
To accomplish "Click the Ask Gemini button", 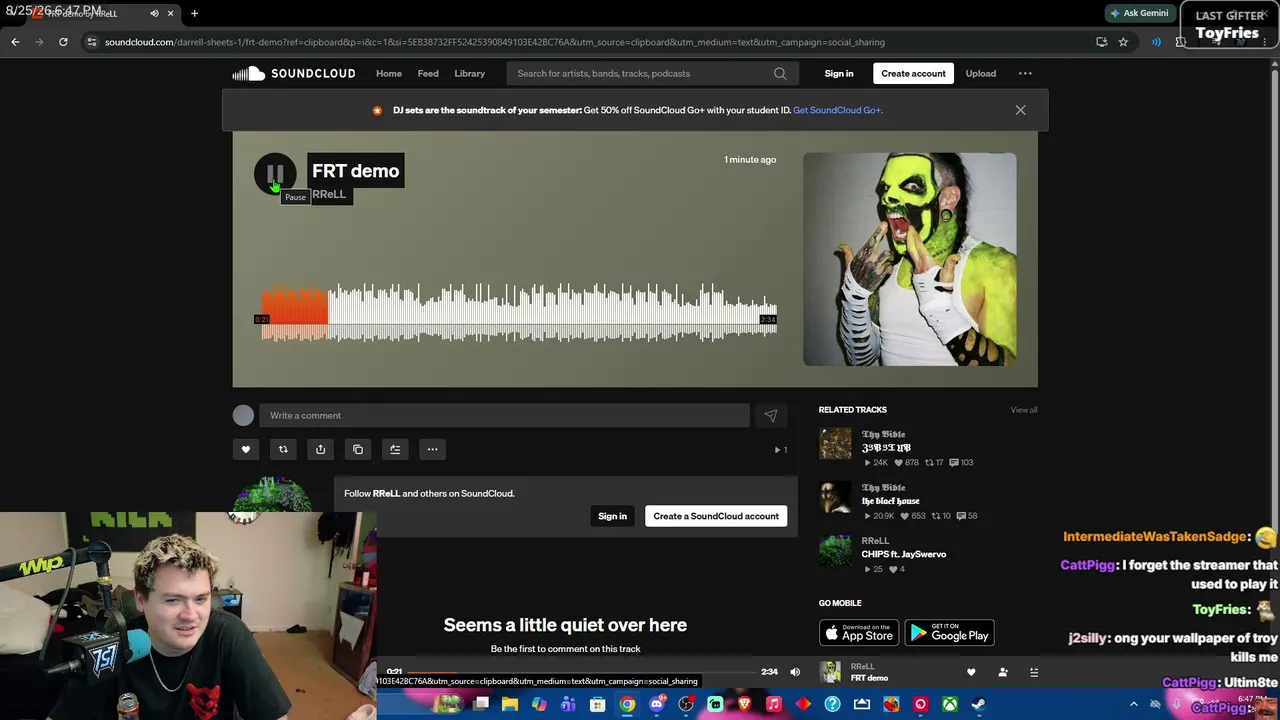I will (1139, 13).
